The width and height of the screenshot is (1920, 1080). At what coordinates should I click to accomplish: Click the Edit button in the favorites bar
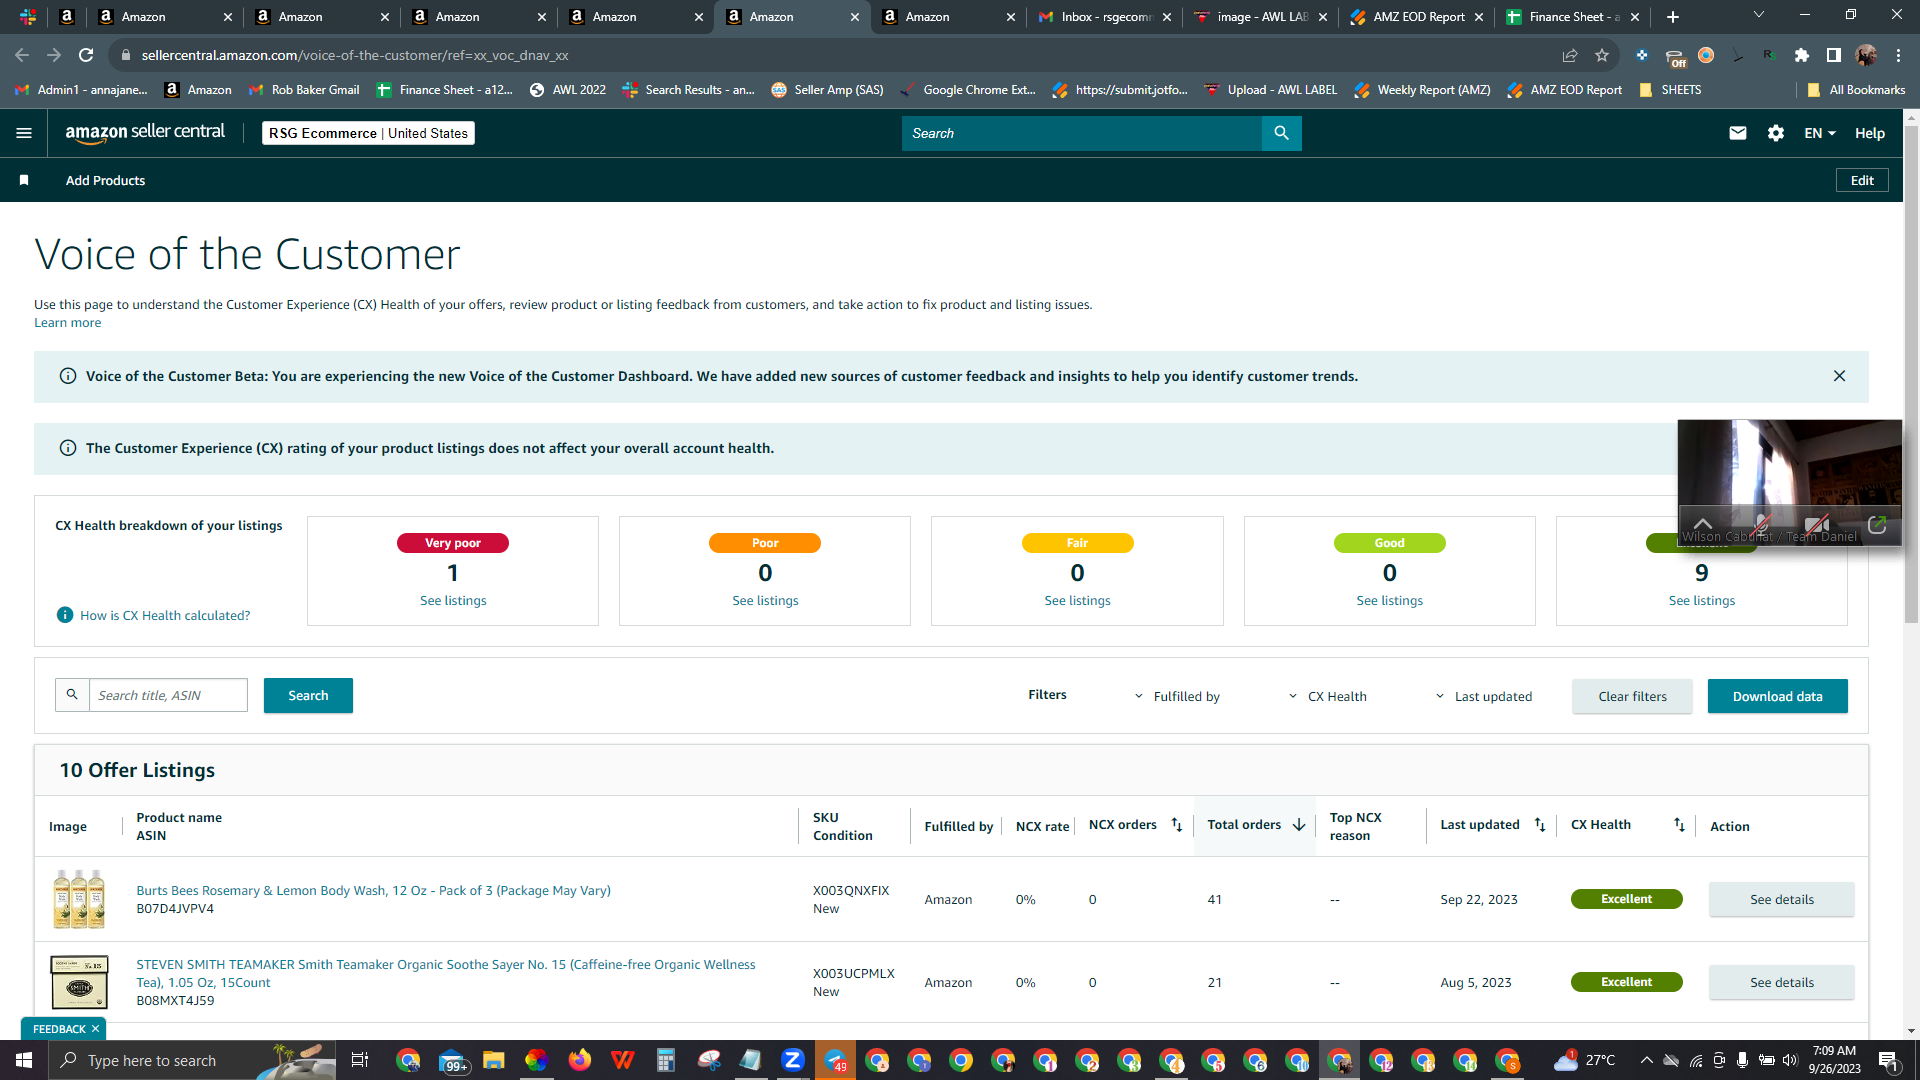(1862, 180)
